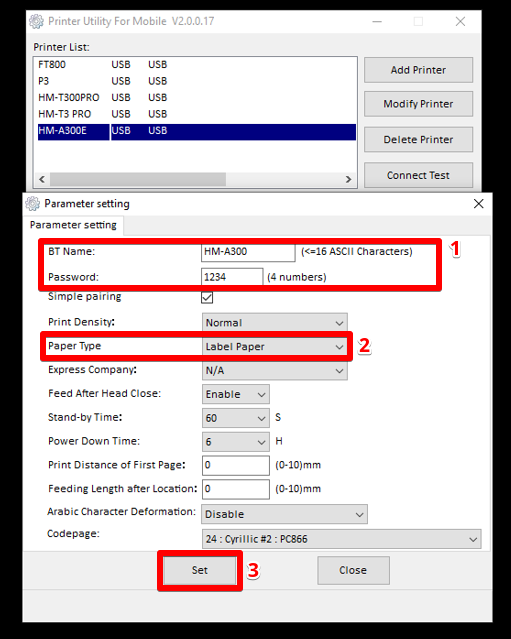Click the printer list horizontal scrollbar thumb

pos(138,179)
